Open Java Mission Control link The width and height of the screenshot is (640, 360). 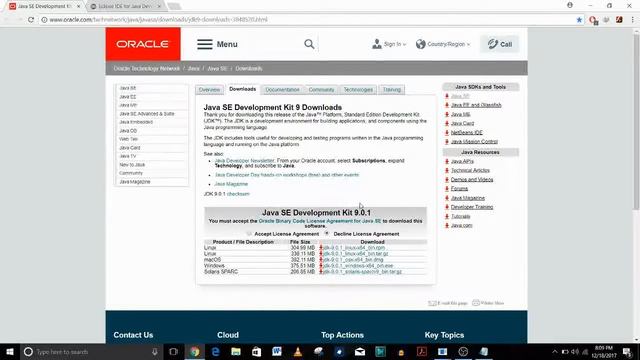474,142
